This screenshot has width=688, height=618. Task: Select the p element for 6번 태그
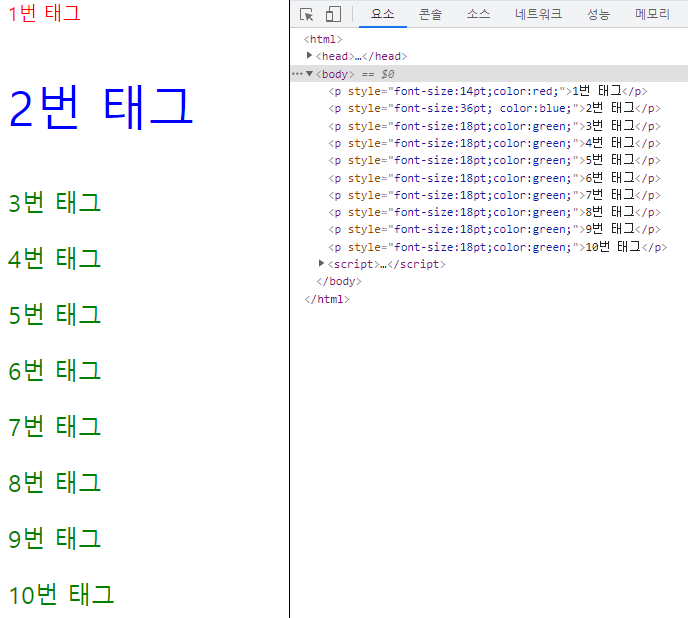pos(494,178)
